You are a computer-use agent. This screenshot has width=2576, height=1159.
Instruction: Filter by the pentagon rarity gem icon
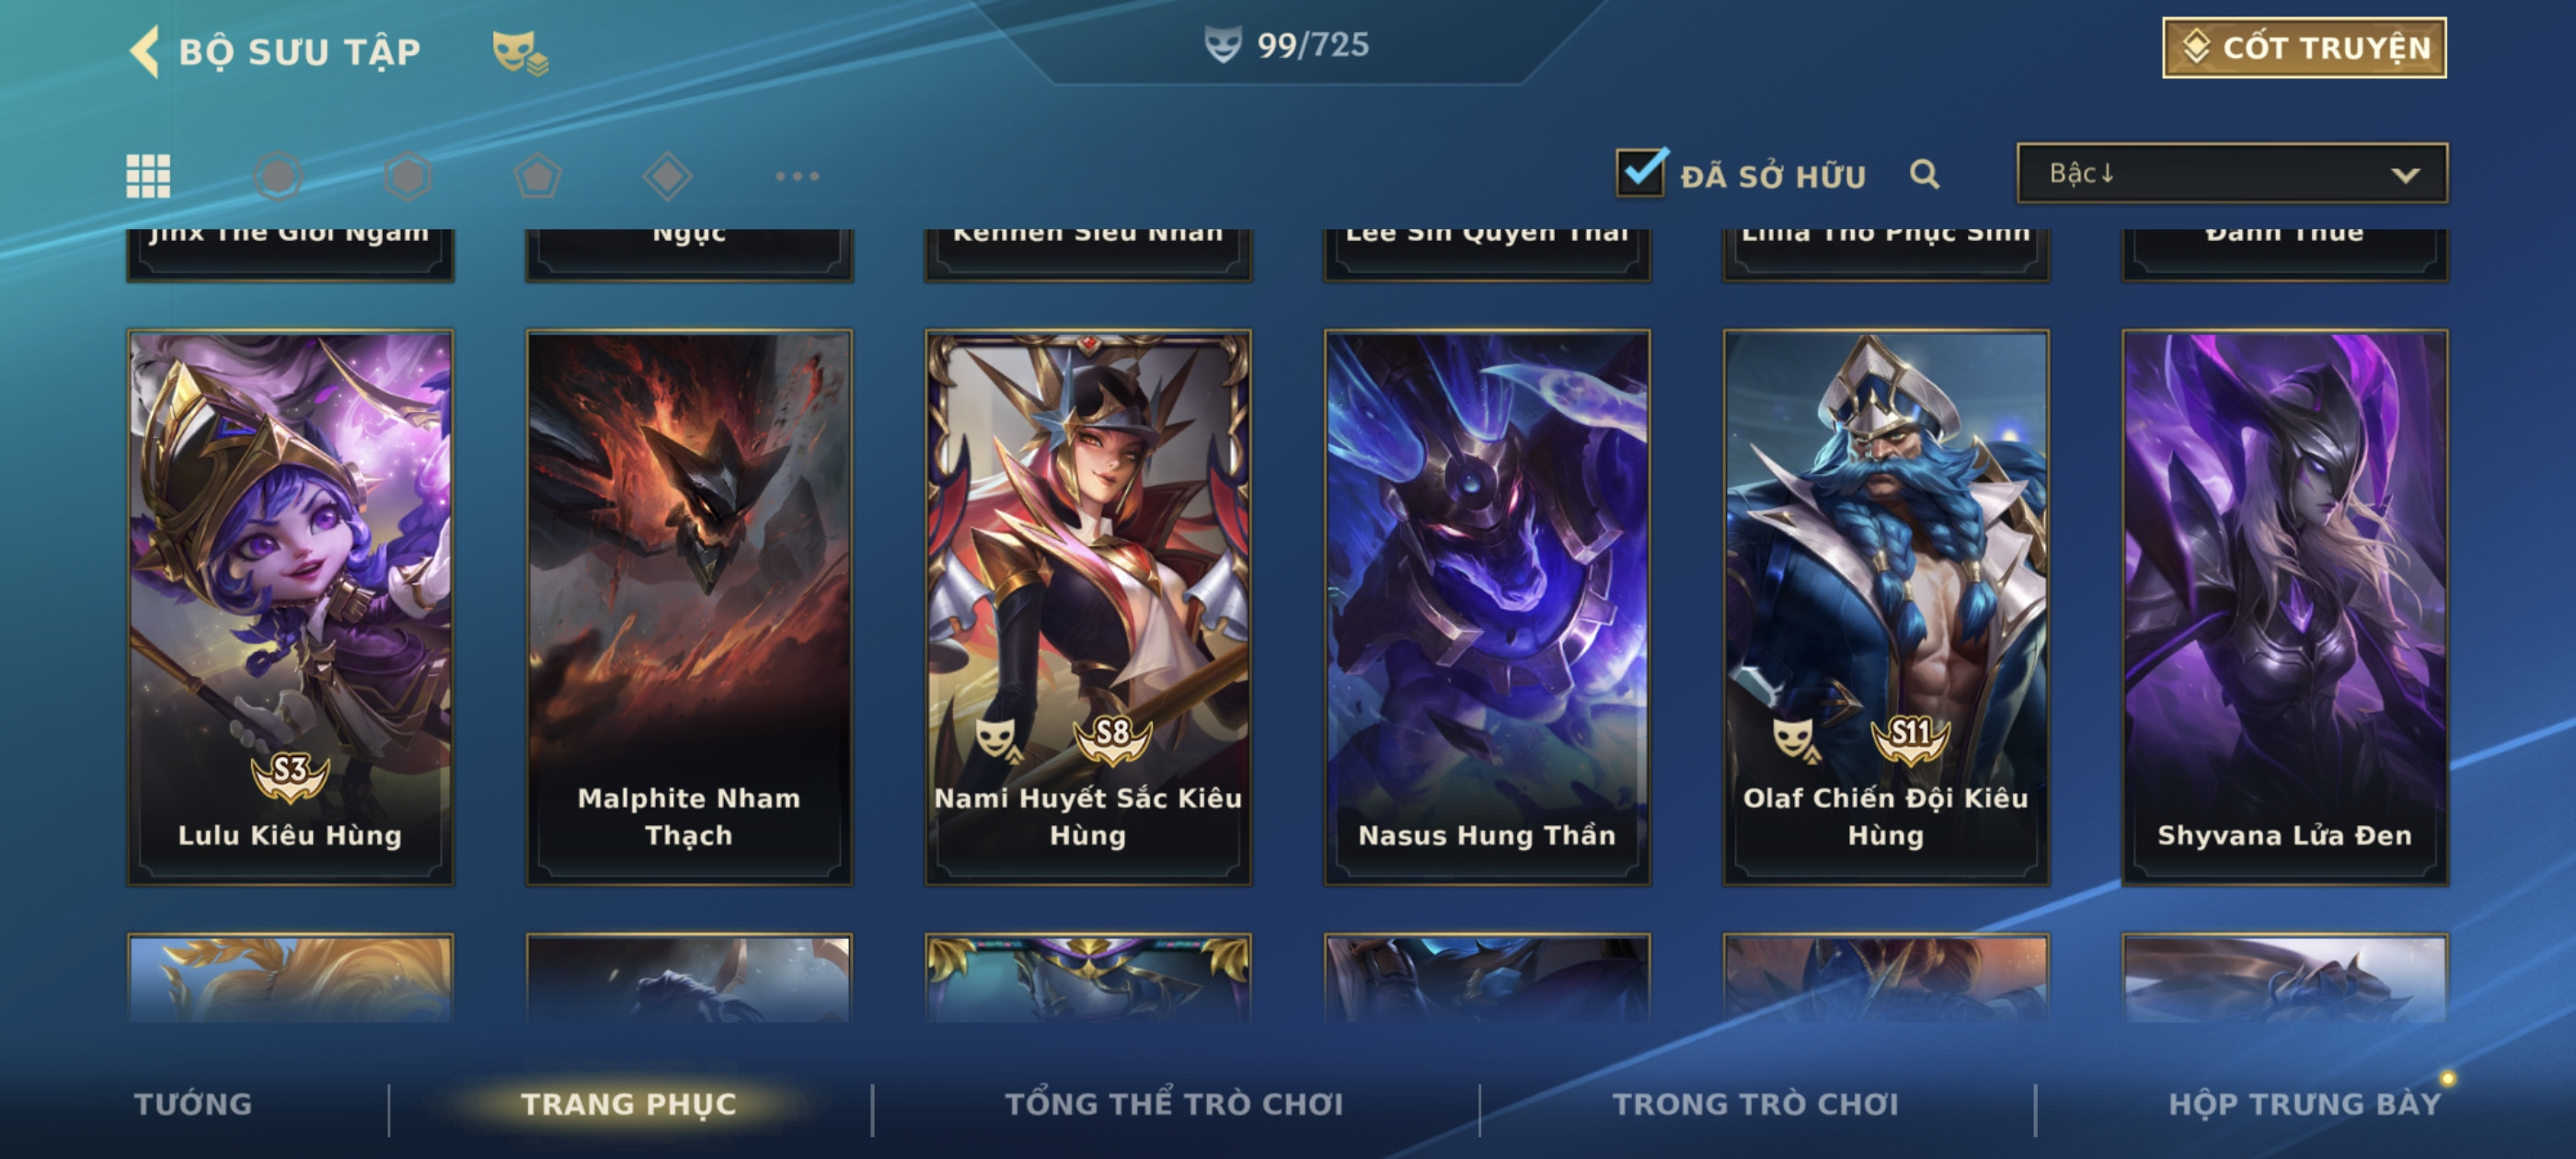point(538,176)
